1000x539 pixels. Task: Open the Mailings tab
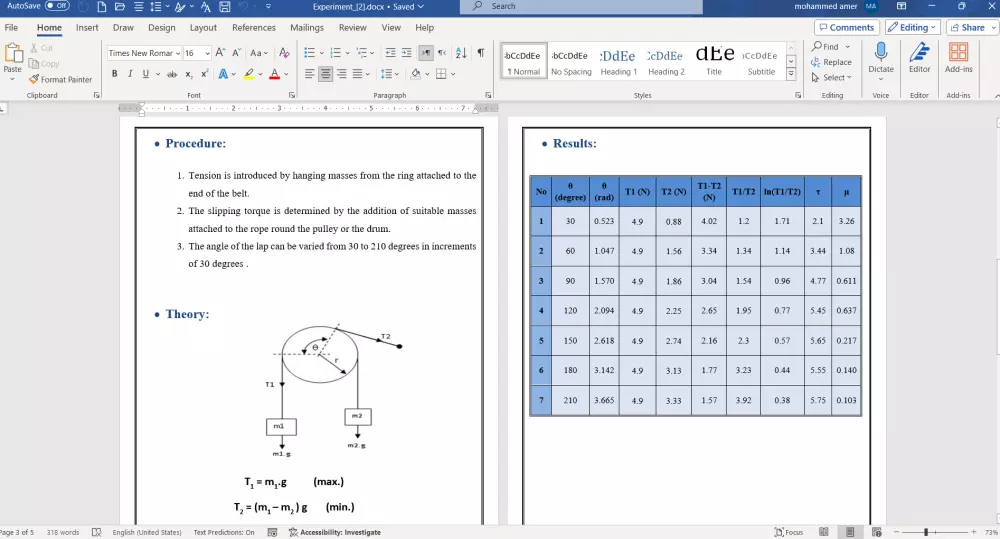pyautogui.click(x=307, y=27)
